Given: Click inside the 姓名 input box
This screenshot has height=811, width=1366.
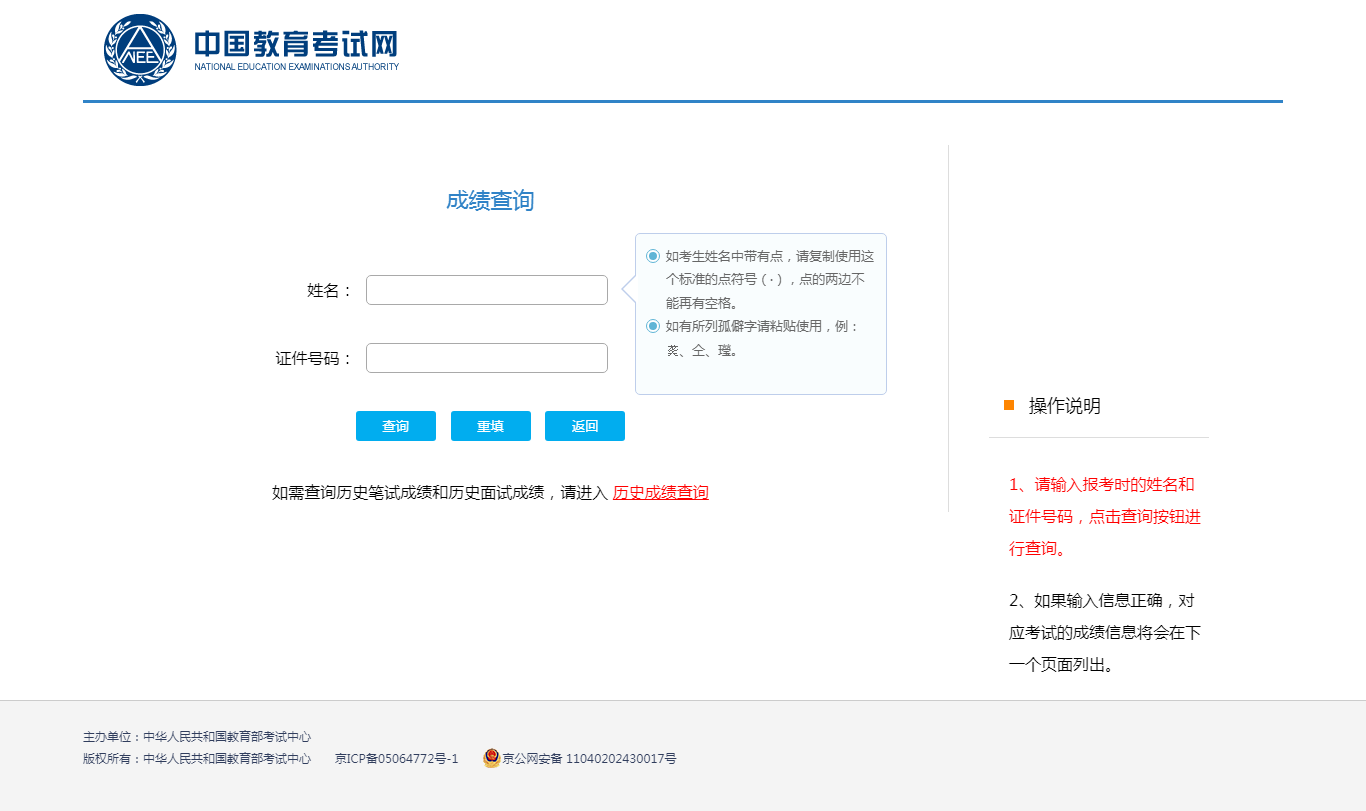Looking at the screenshot, I should click(486, 289).
